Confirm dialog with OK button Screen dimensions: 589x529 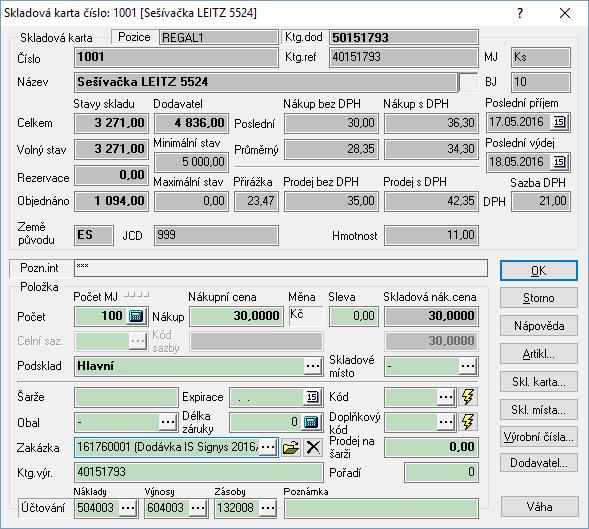click(x=539, y=271)
